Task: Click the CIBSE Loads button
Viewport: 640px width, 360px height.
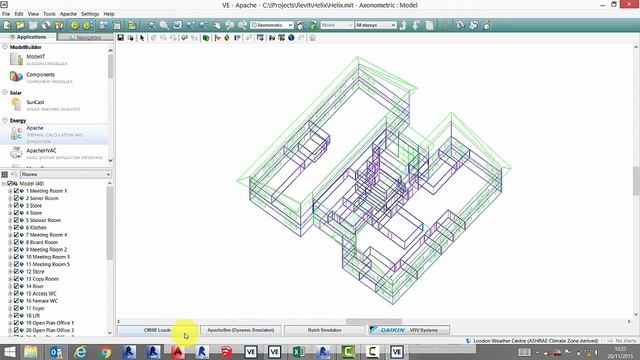Action: (158, 330)
